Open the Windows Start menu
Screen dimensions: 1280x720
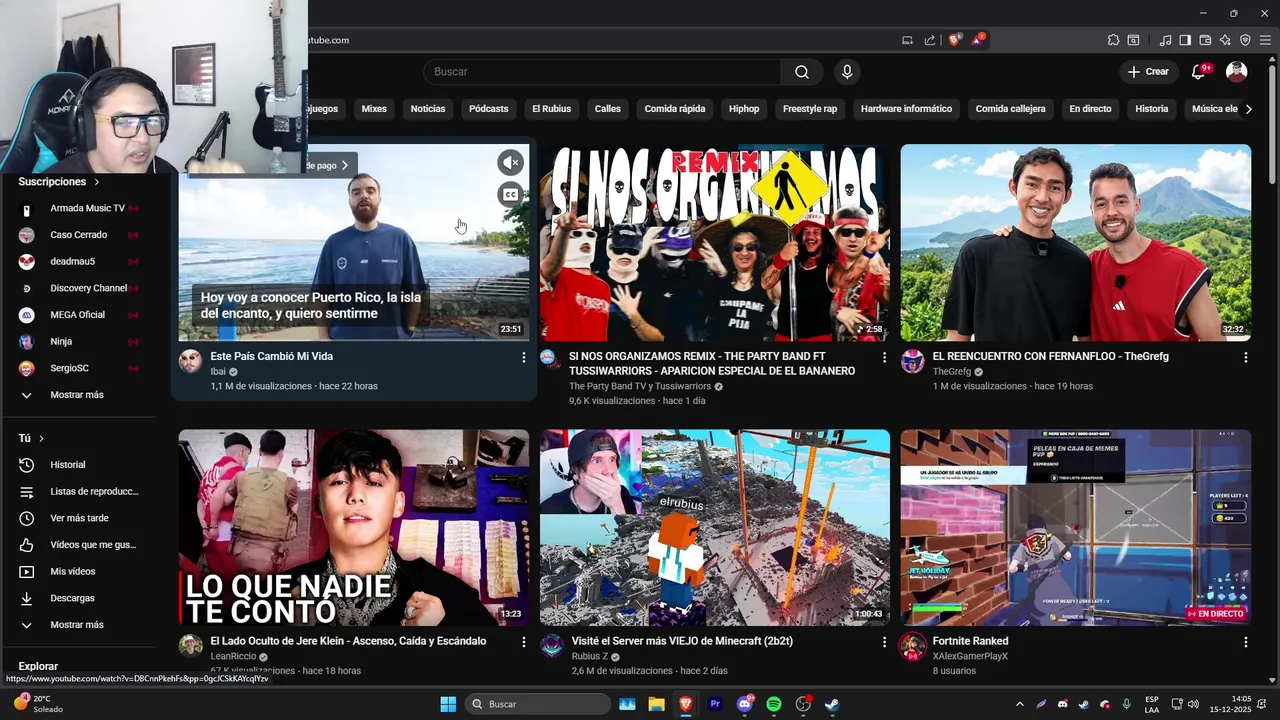click(x=448, y=704)
